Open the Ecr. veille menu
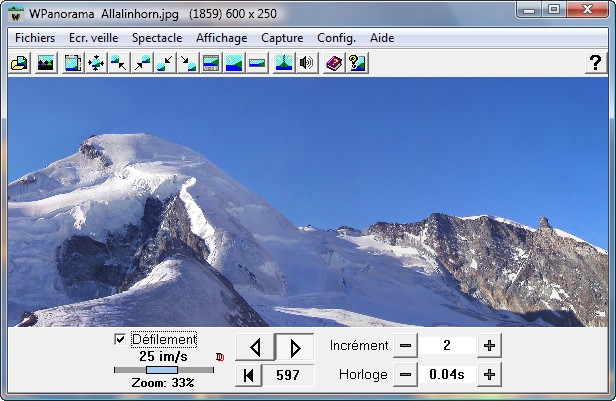616x401 pixels. [94, 38]
